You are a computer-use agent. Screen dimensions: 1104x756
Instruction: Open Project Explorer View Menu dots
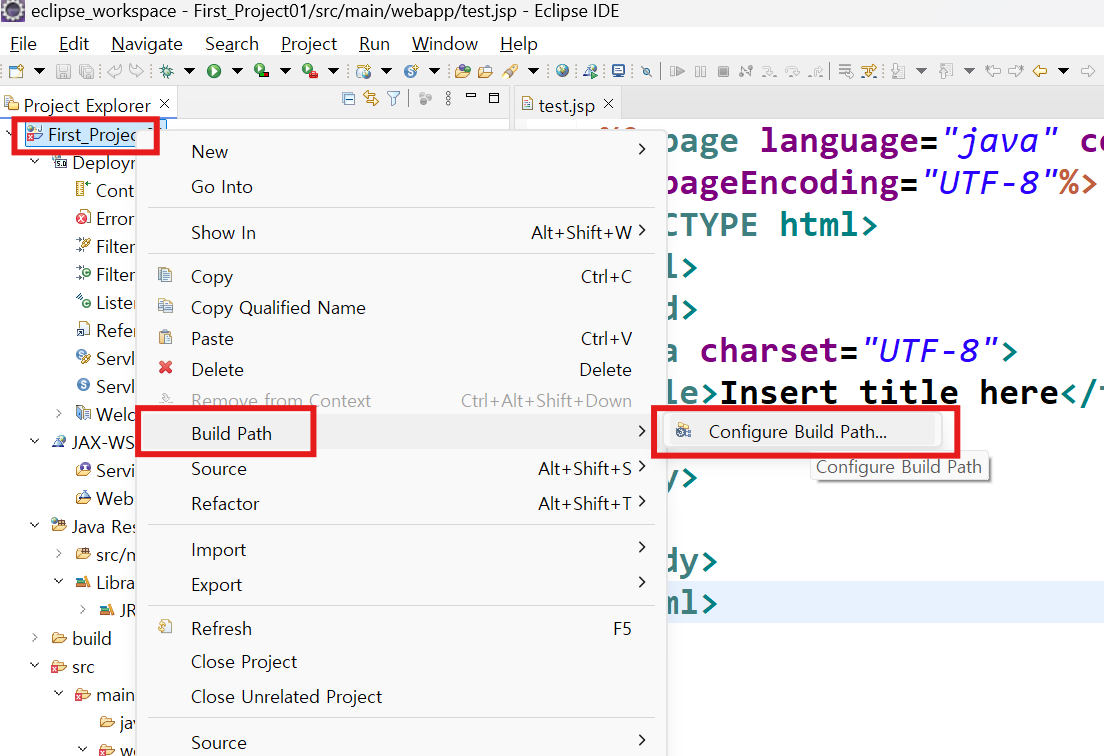[x=448, y=99]
